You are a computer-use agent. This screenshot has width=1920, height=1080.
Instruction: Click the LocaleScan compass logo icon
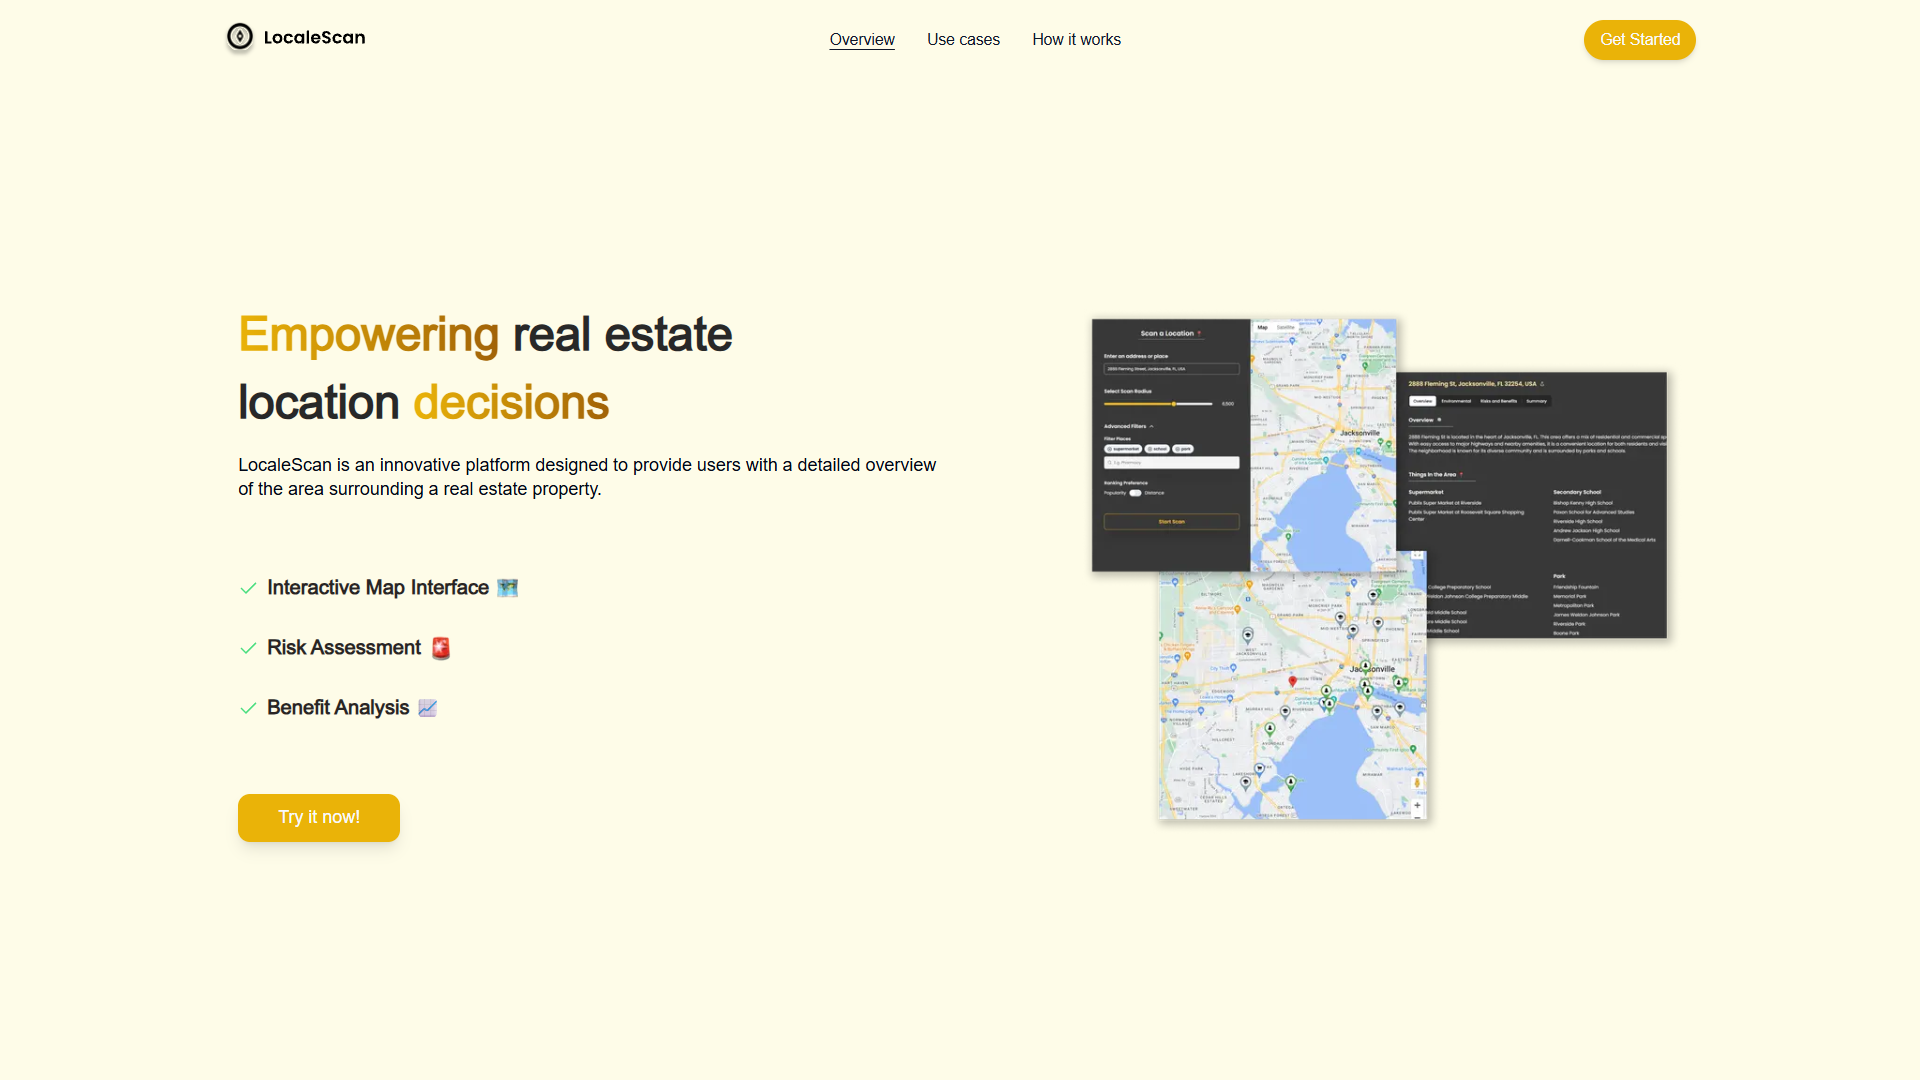pyautogui.click(x=240, y=37)
